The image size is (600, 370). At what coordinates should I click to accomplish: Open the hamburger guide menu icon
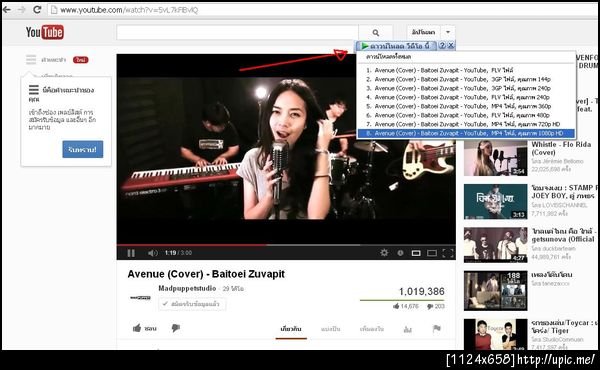[31, 60]
